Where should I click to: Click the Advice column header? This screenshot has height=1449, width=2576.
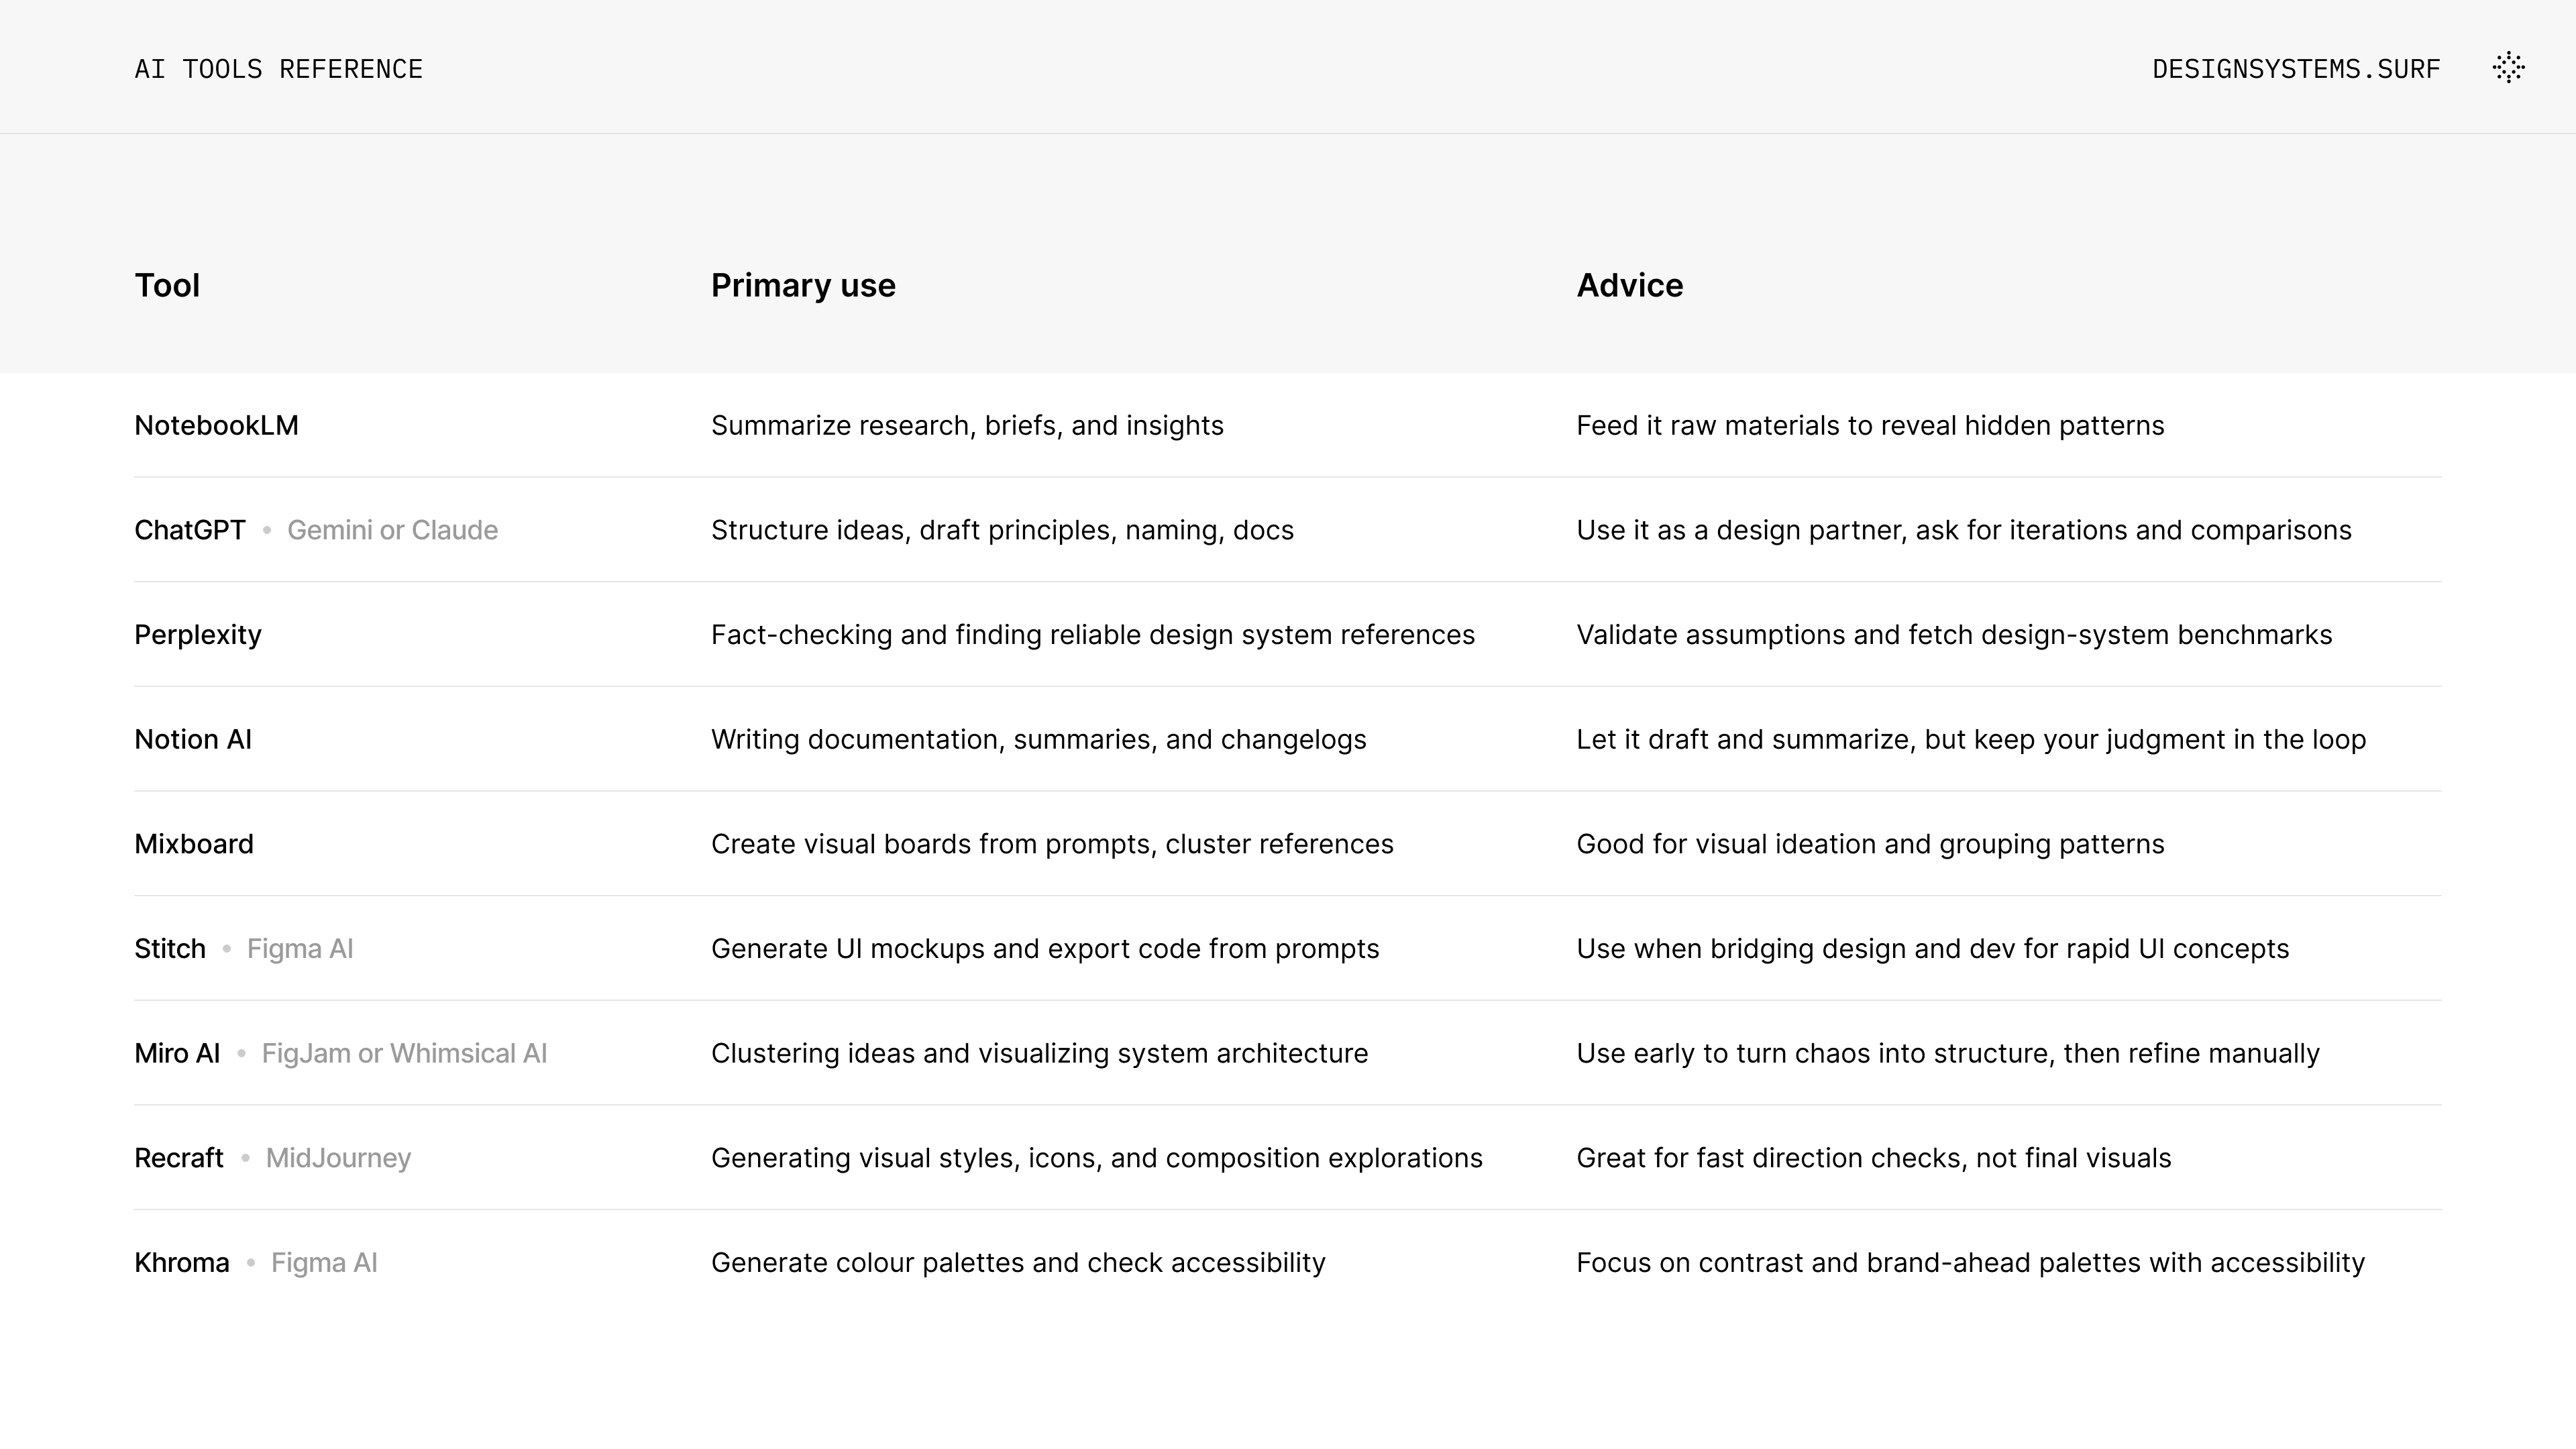tap(1629, 286)
